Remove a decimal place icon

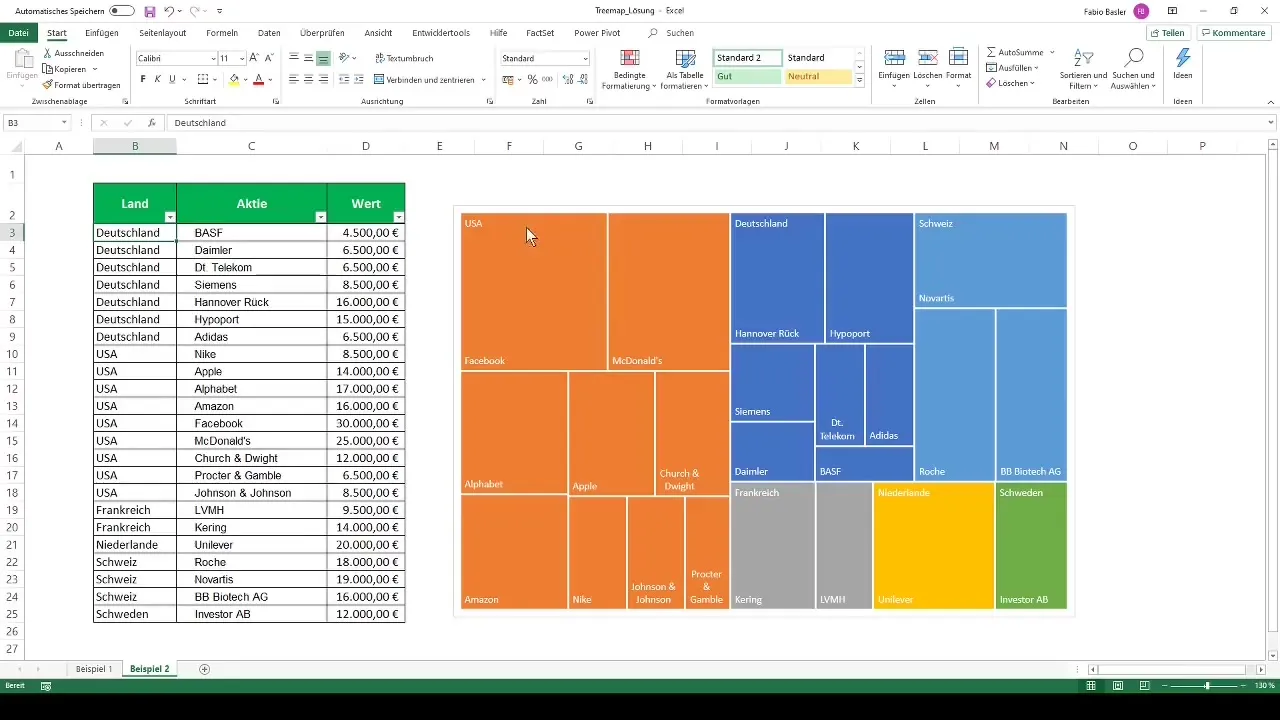(x=582, y=79)
